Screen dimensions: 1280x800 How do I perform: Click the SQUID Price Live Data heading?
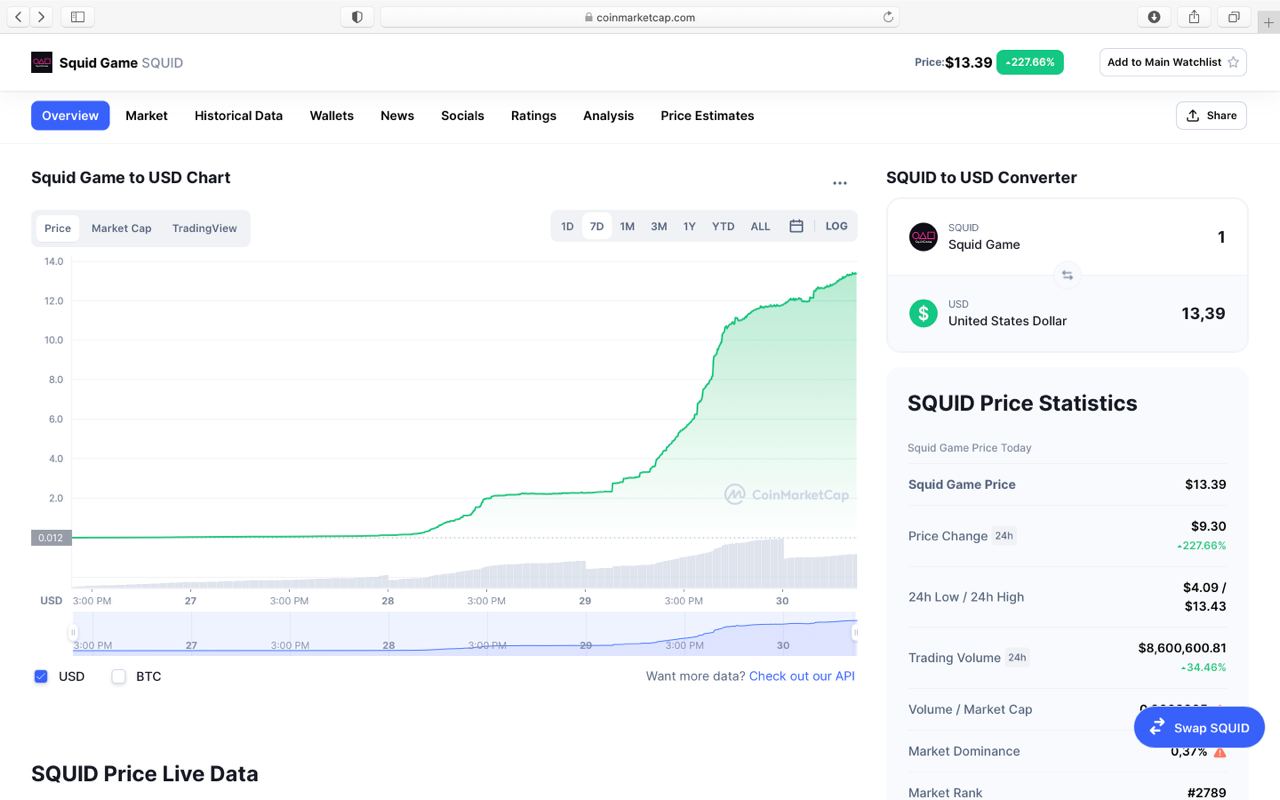click(x=145, y=774)
